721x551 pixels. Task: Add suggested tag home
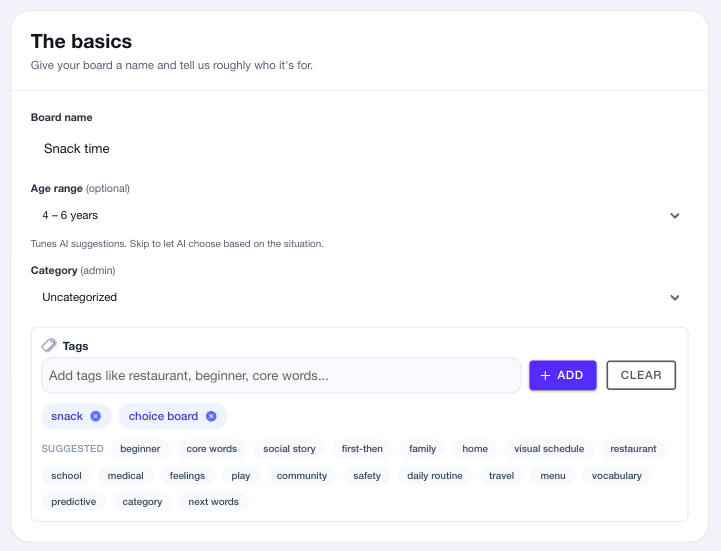pos(475,449)
